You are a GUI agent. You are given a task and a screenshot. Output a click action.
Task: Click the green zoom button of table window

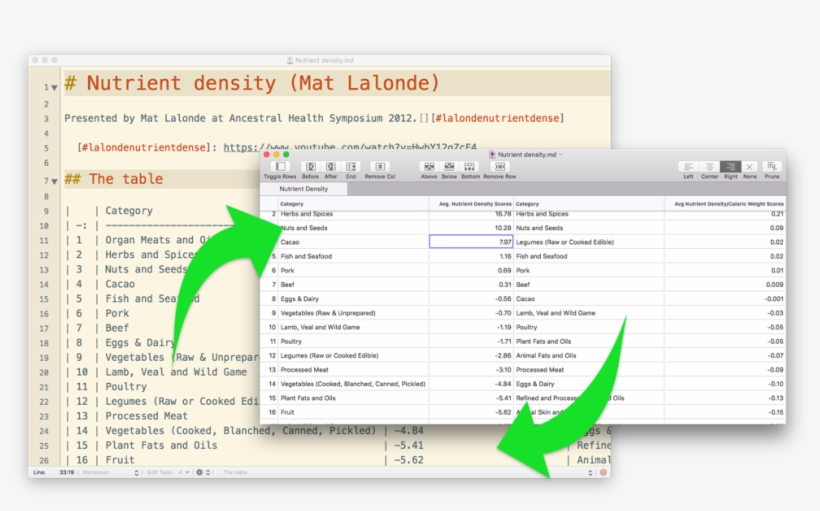286,154
